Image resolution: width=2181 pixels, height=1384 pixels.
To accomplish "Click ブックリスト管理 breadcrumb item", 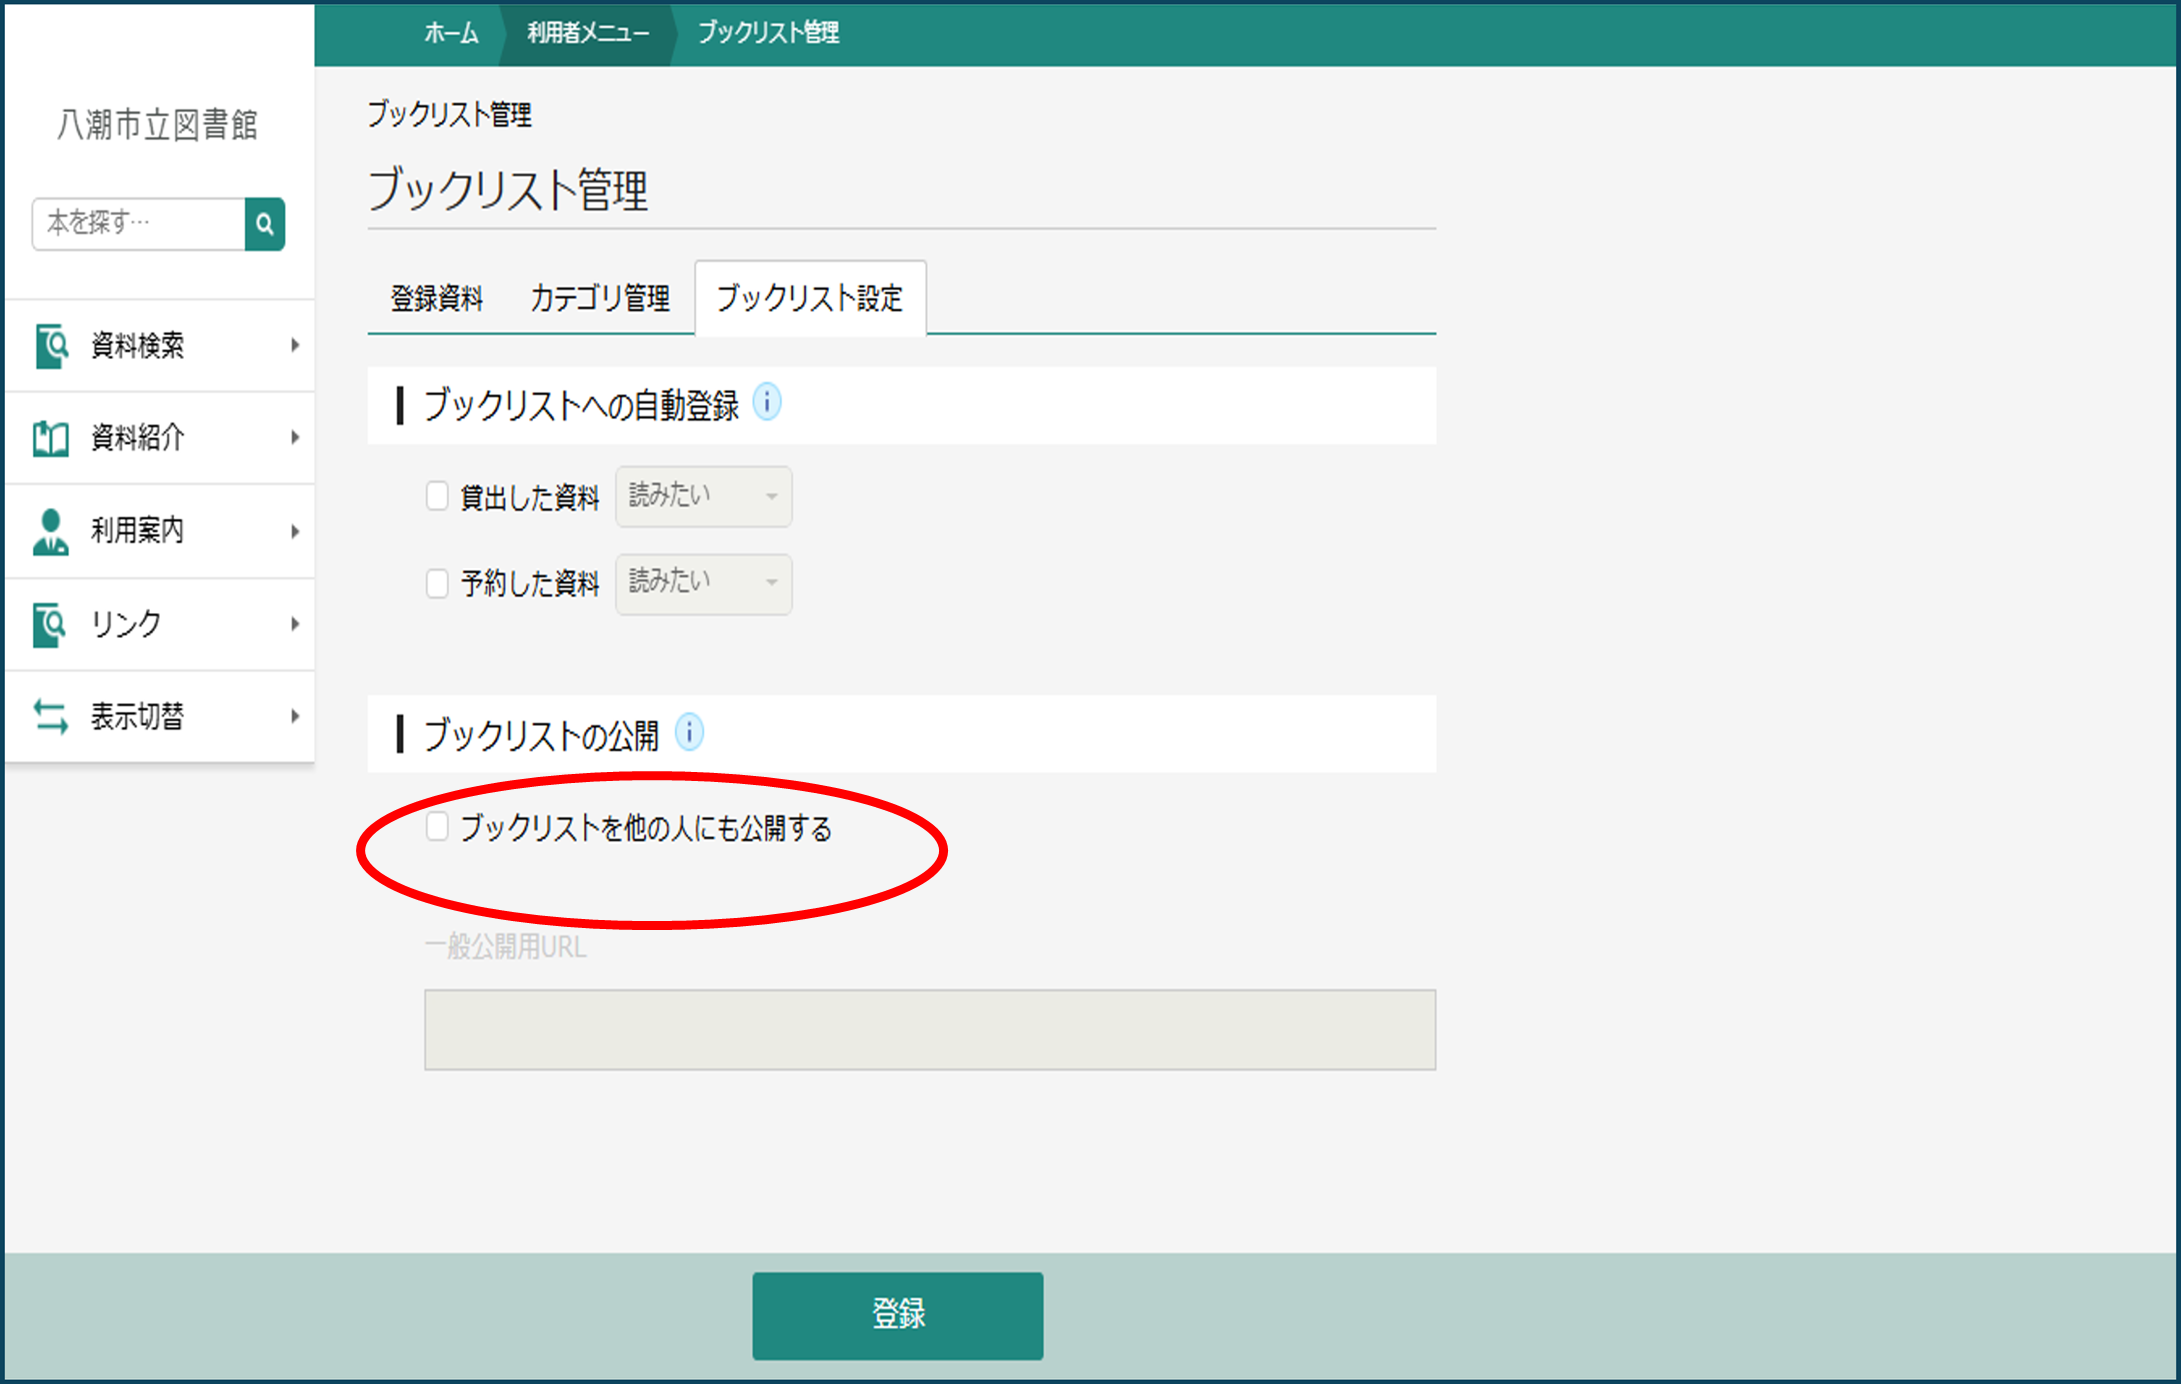I will [x=768, y=33].
